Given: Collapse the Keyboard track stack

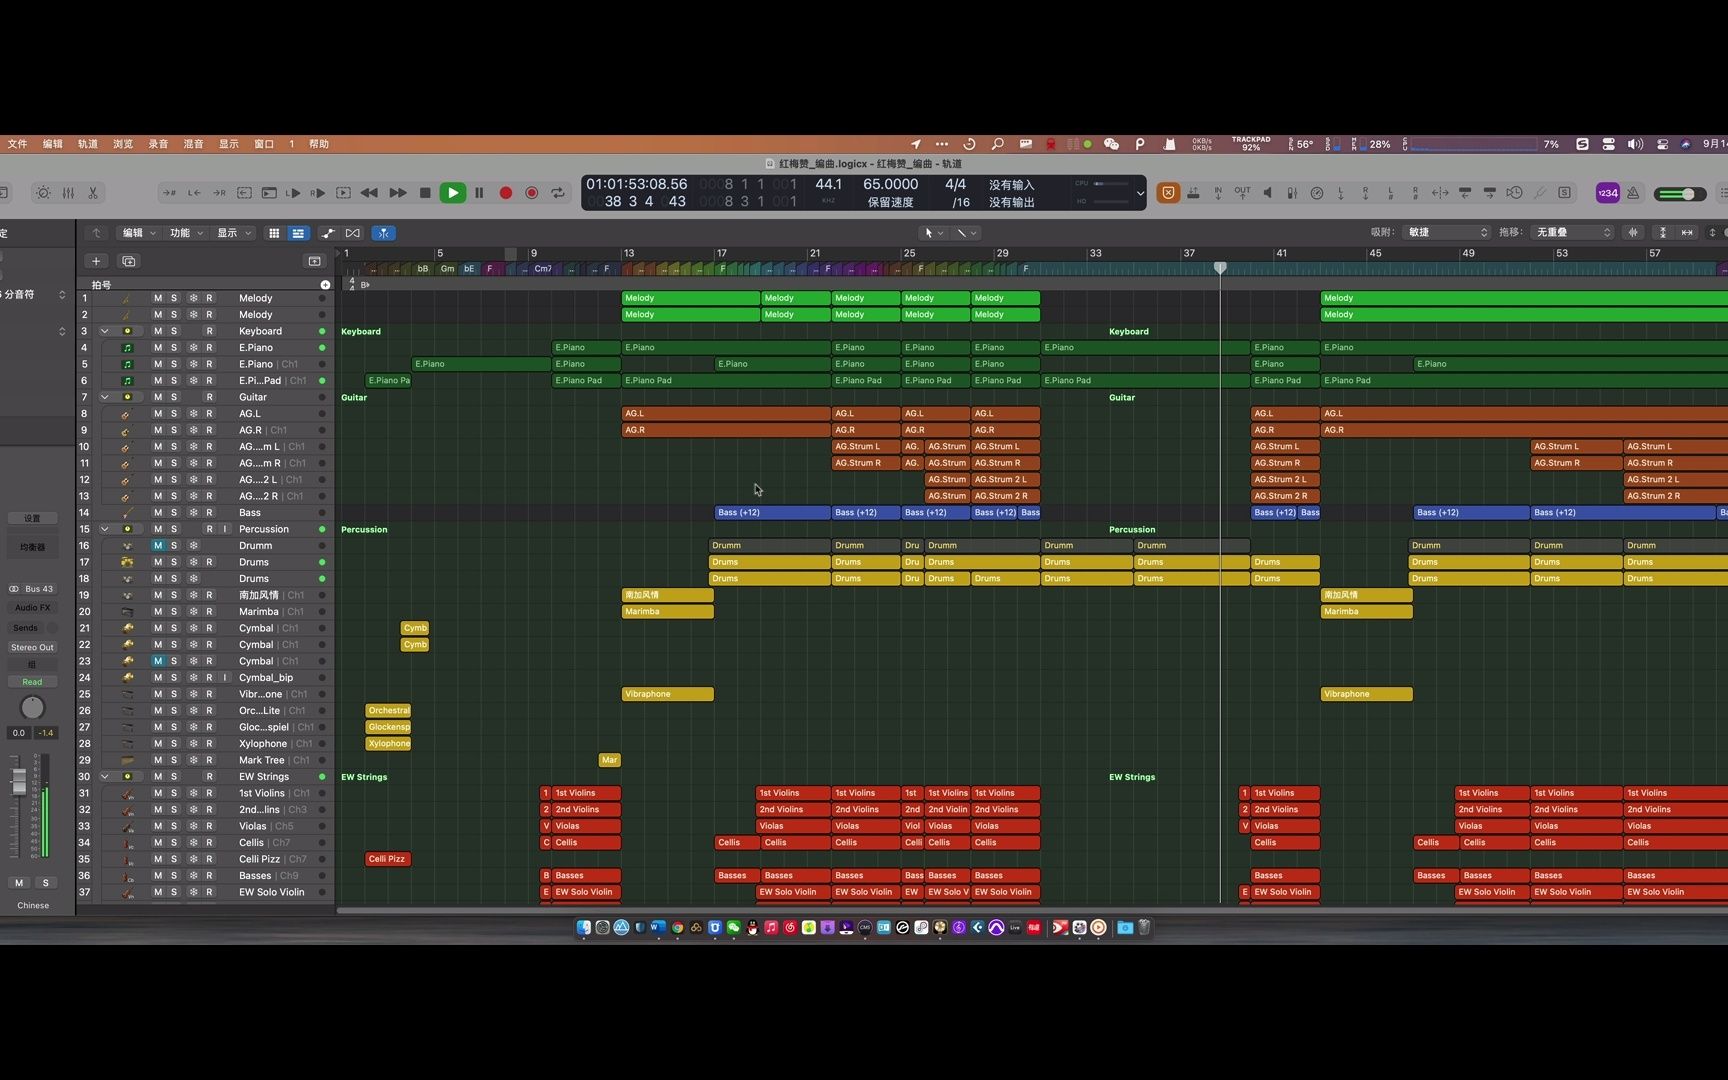Looking at the screenshot, I should click(x=105, y=331).
